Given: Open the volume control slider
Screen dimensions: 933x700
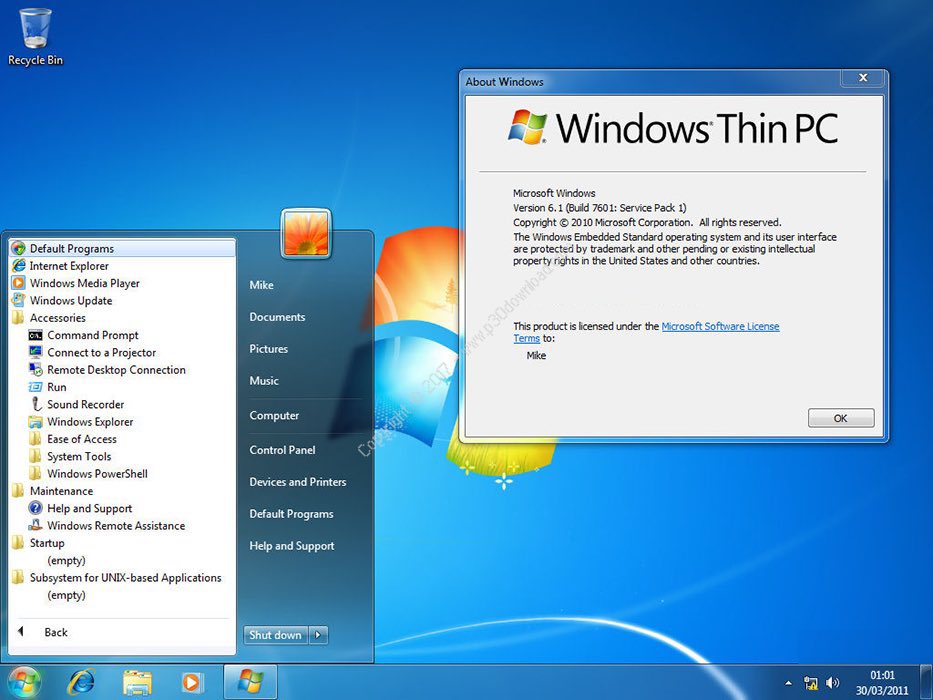Looking at the screenshot, I should (x=831, y=682).
